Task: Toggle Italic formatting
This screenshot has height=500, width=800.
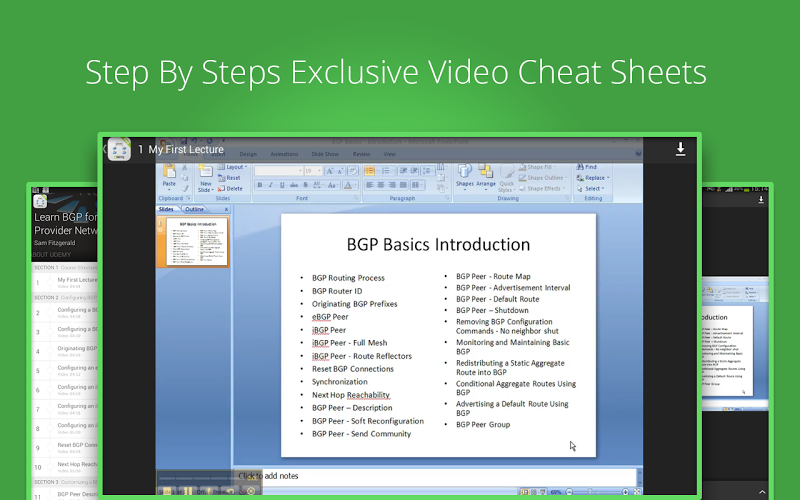Action: (271, 185)
